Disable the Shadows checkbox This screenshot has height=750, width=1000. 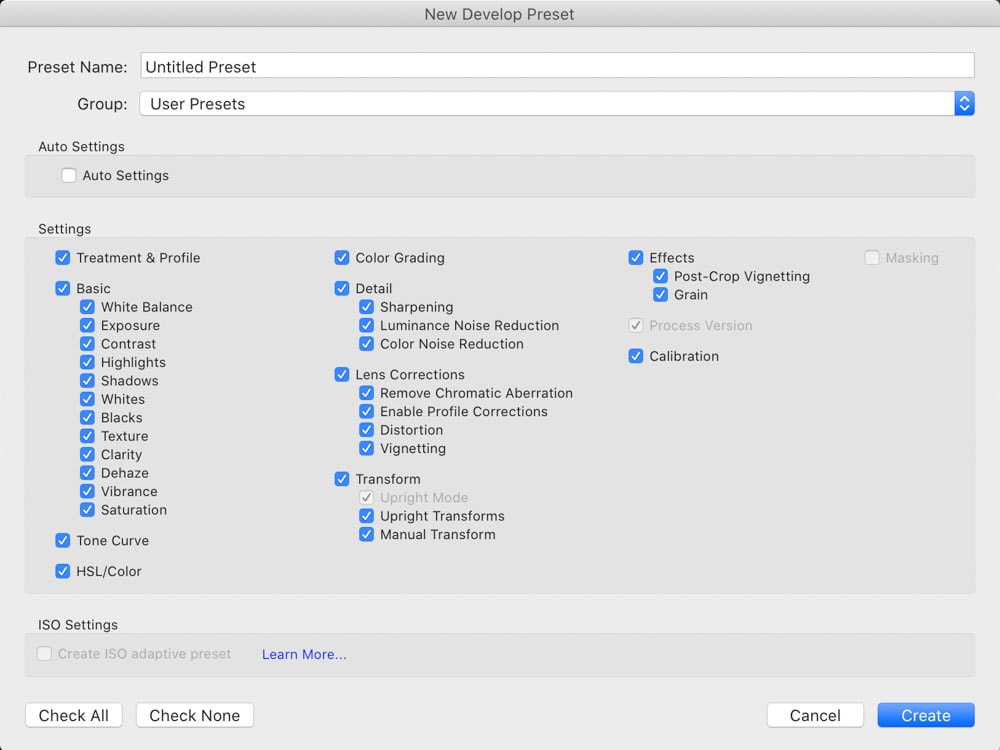(87, 381)
